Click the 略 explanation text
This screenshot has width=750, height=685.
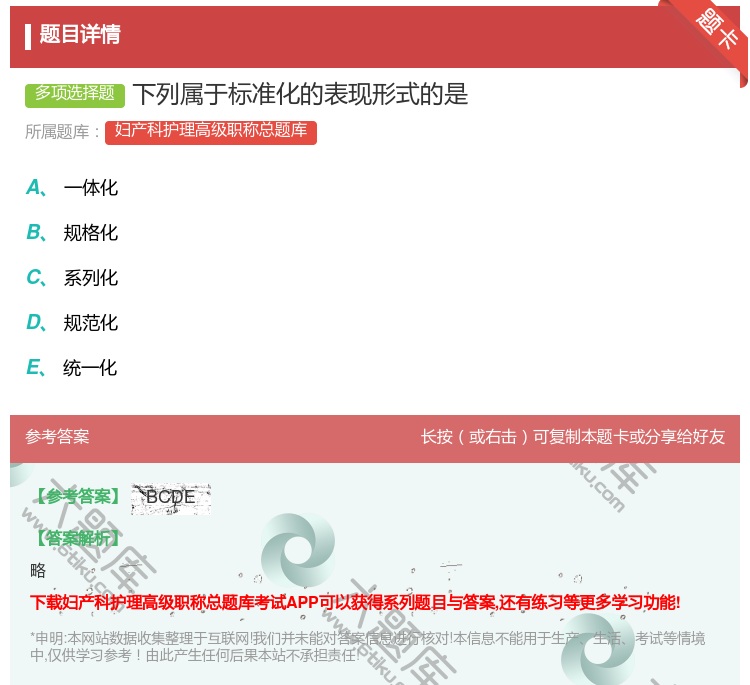coord(38,570)
